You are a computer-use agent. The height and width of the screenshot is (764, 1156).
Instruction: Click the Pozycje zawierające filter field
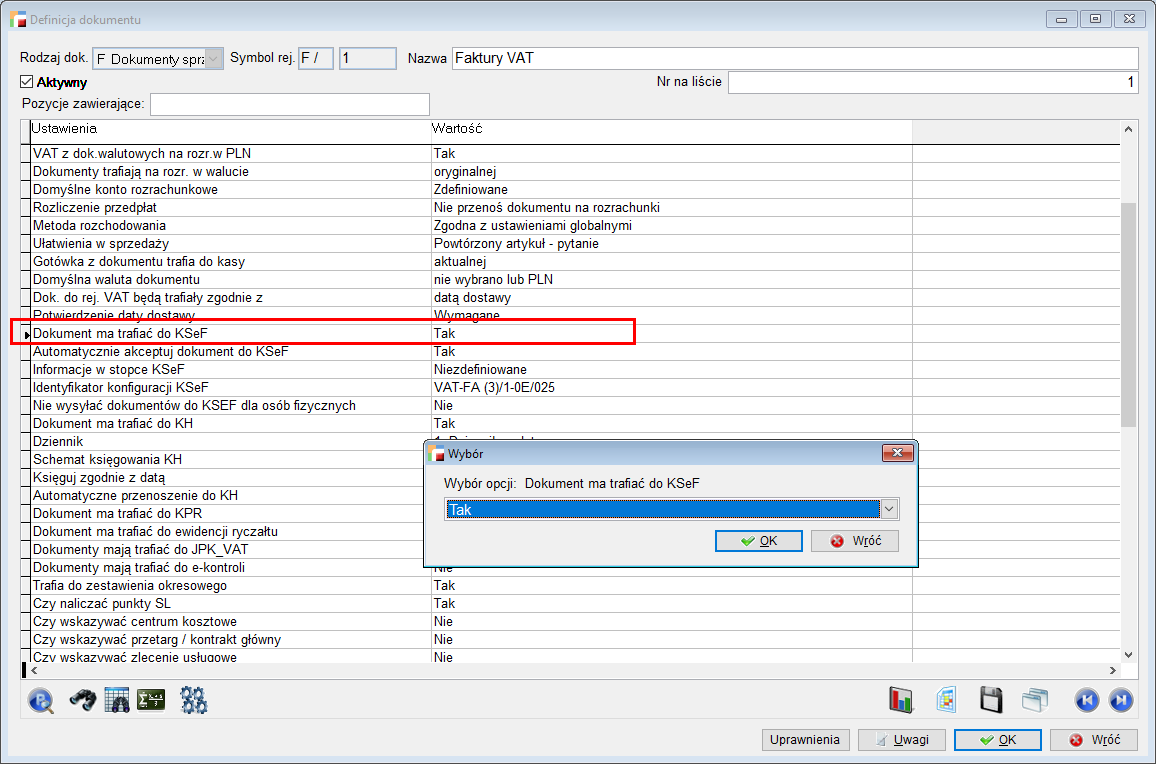[289, 104]
